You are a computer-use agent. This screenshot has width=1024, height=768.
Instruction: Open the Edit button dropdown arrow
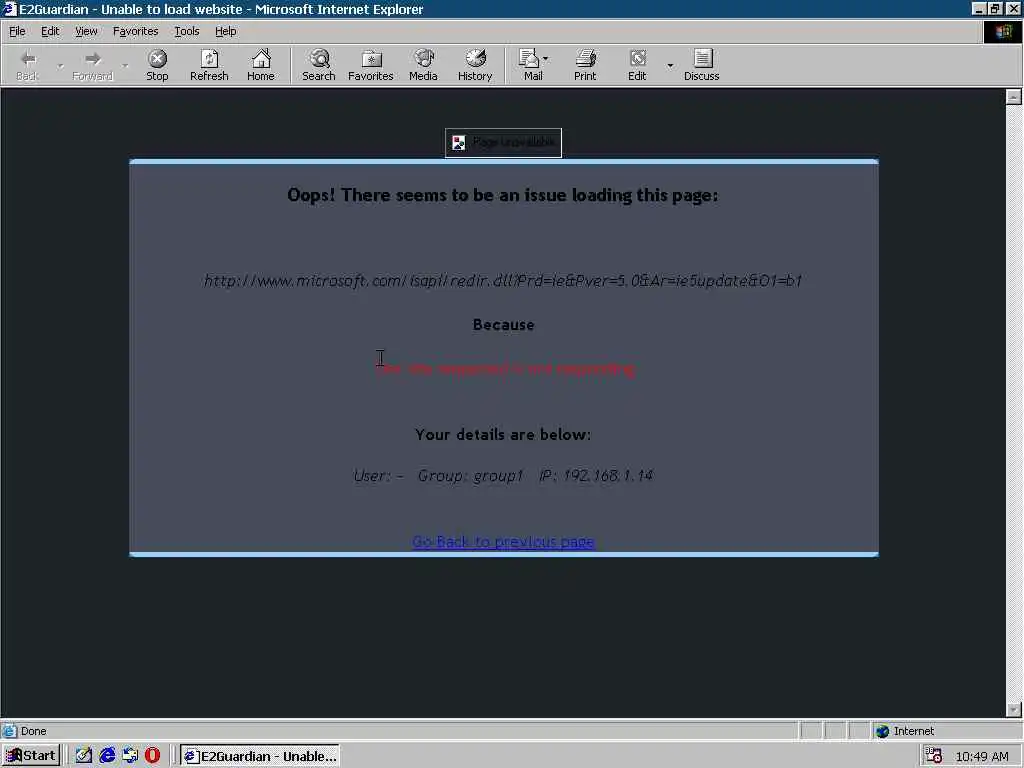tap(670, 66)
